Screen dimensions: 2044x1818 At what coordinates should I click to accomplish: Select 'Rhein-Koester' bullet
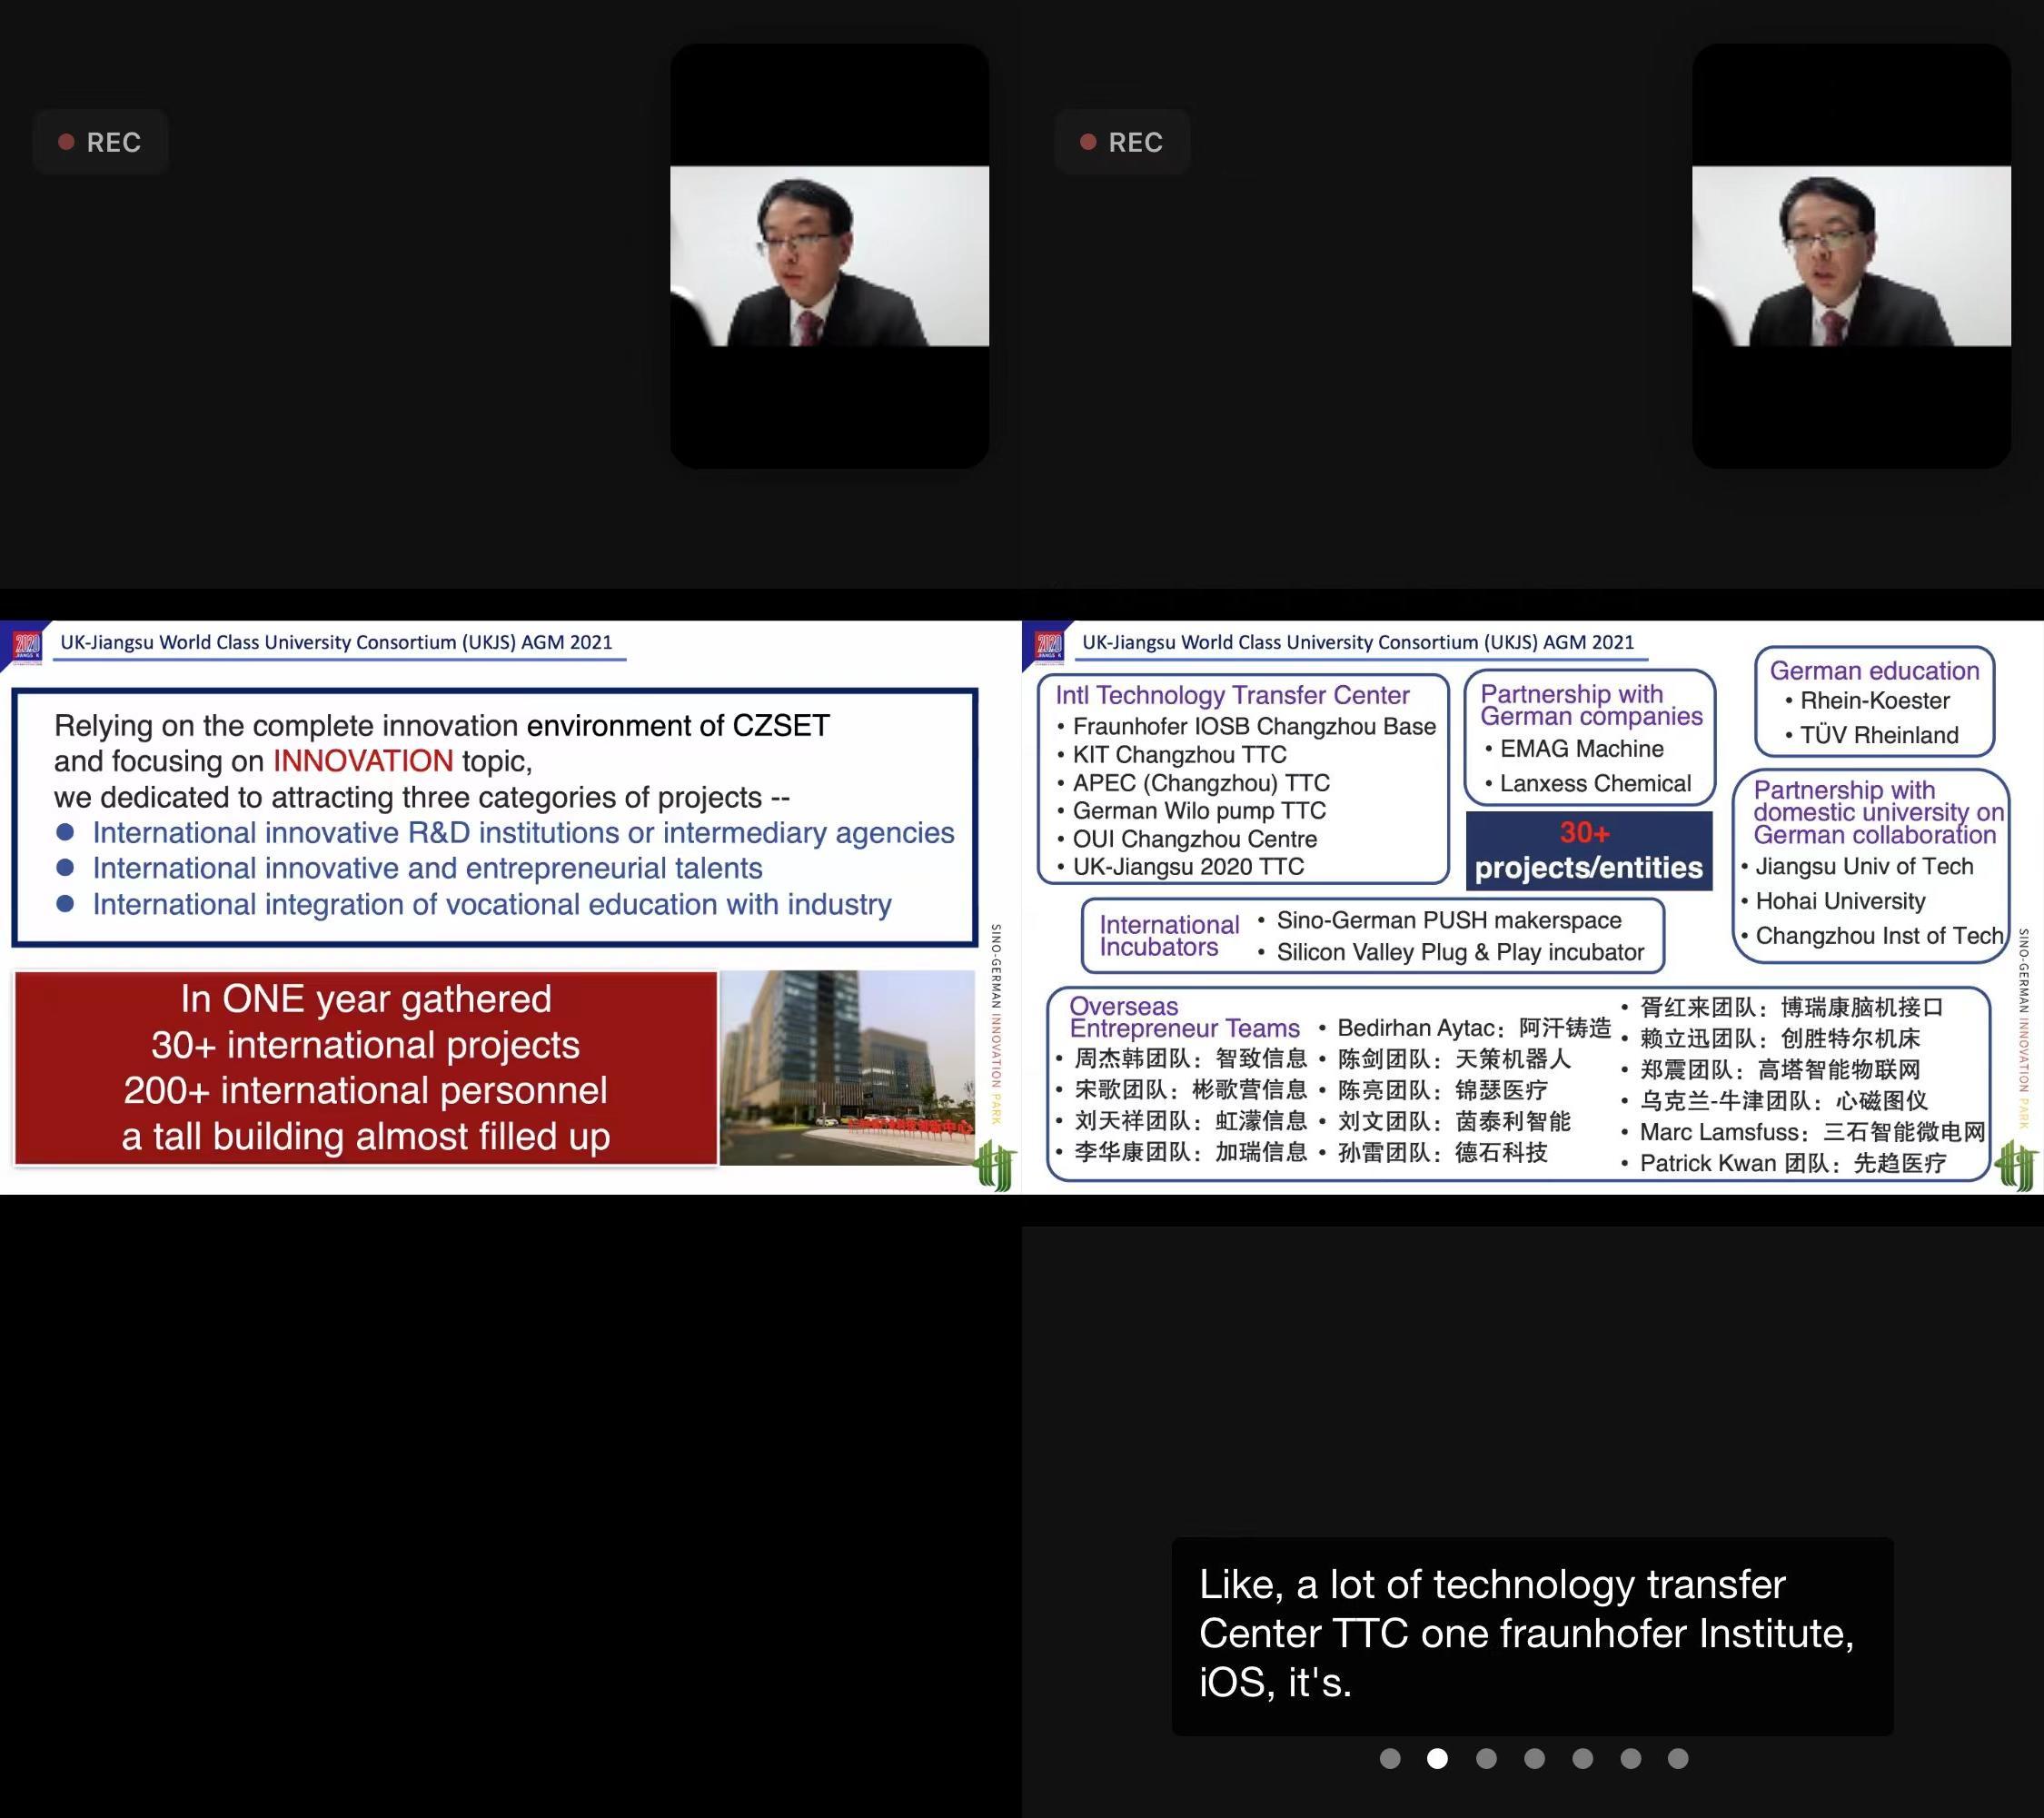[1874, 701]
